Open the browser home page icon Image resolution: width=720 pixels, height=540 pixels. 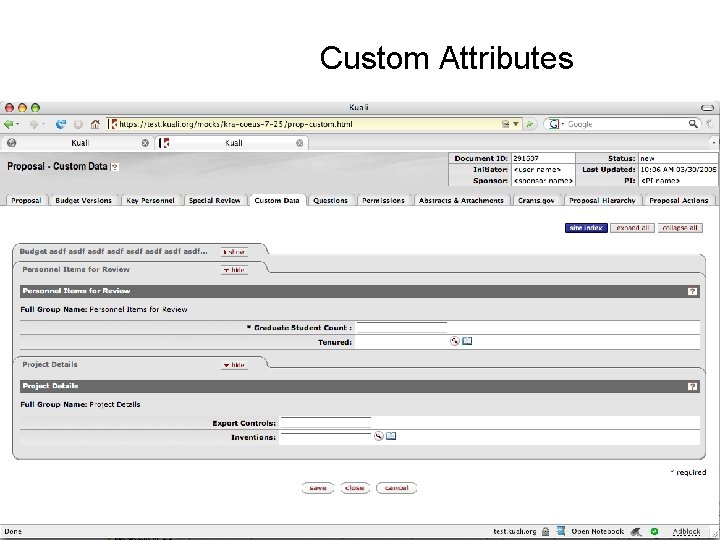tap(95, 124)
